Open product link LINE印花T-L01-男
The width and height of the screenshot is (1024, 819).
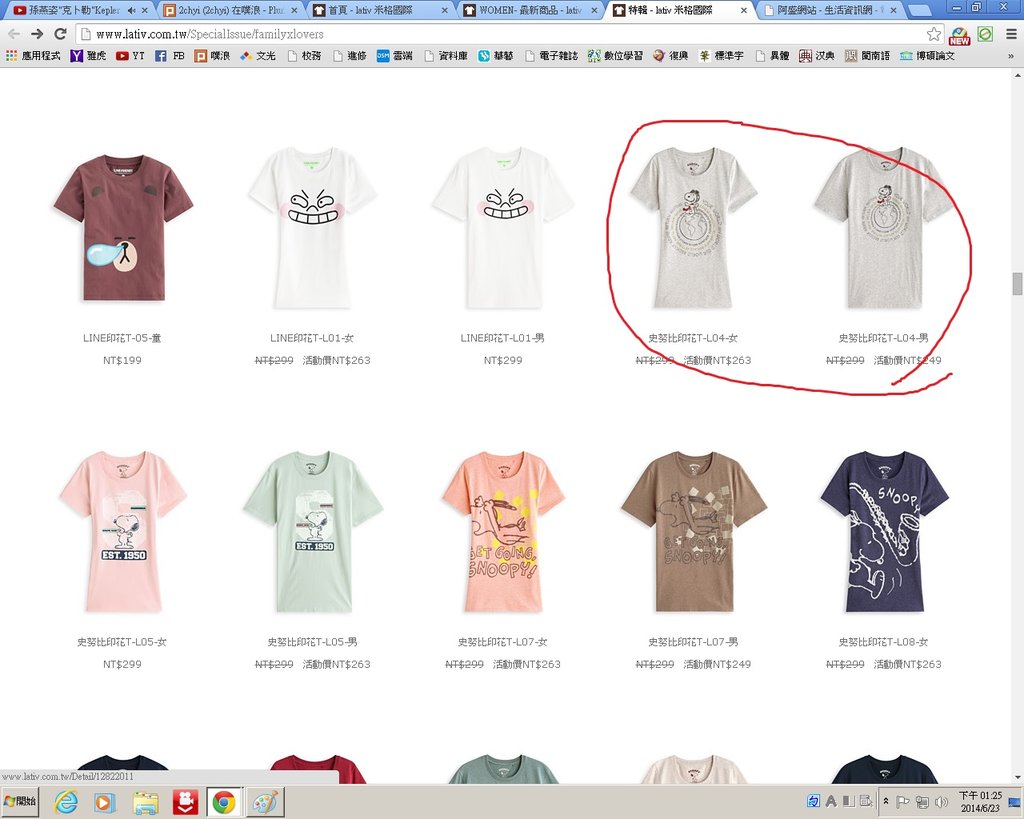tap(502, 338)
